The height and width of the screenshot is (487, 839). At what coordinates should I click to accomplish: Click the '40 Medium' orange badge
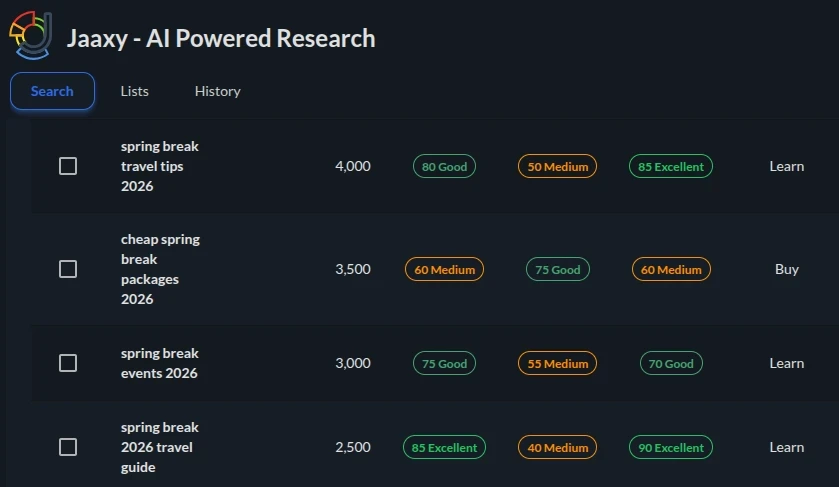point(557,448)
